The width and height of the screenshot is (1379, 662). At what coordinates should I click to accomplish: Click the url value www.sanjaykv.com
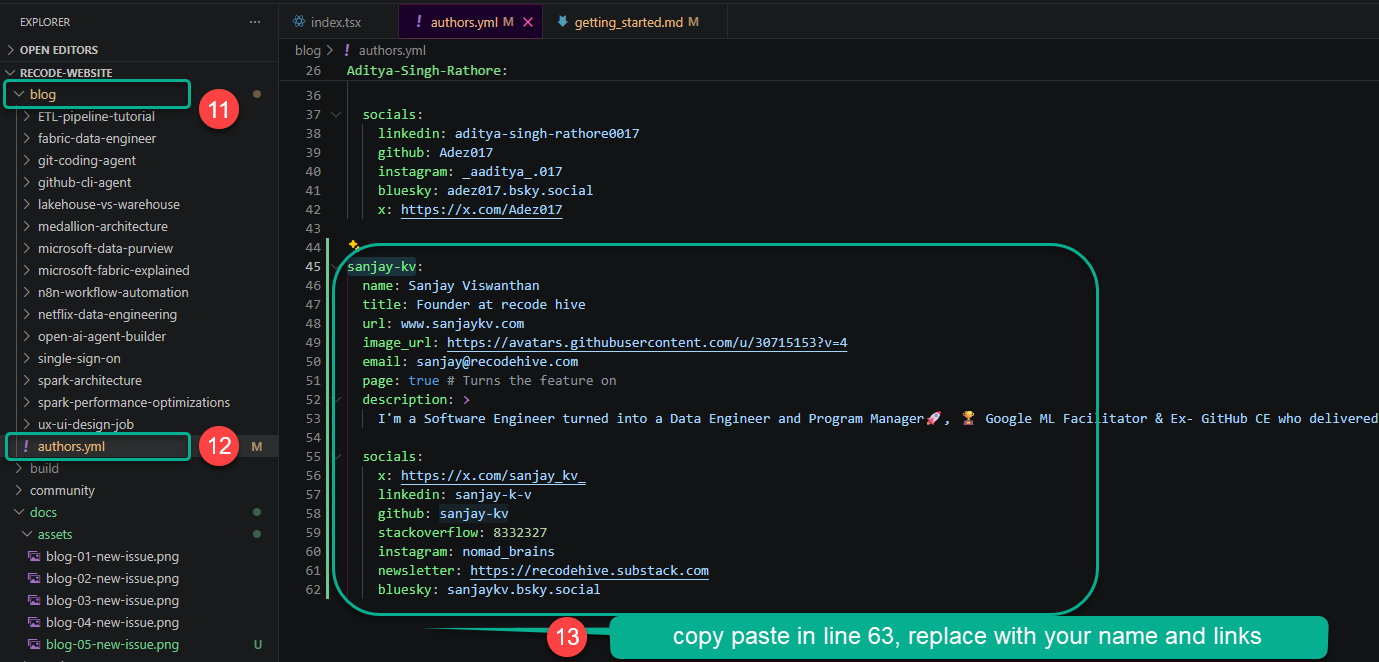click(463, 324)
